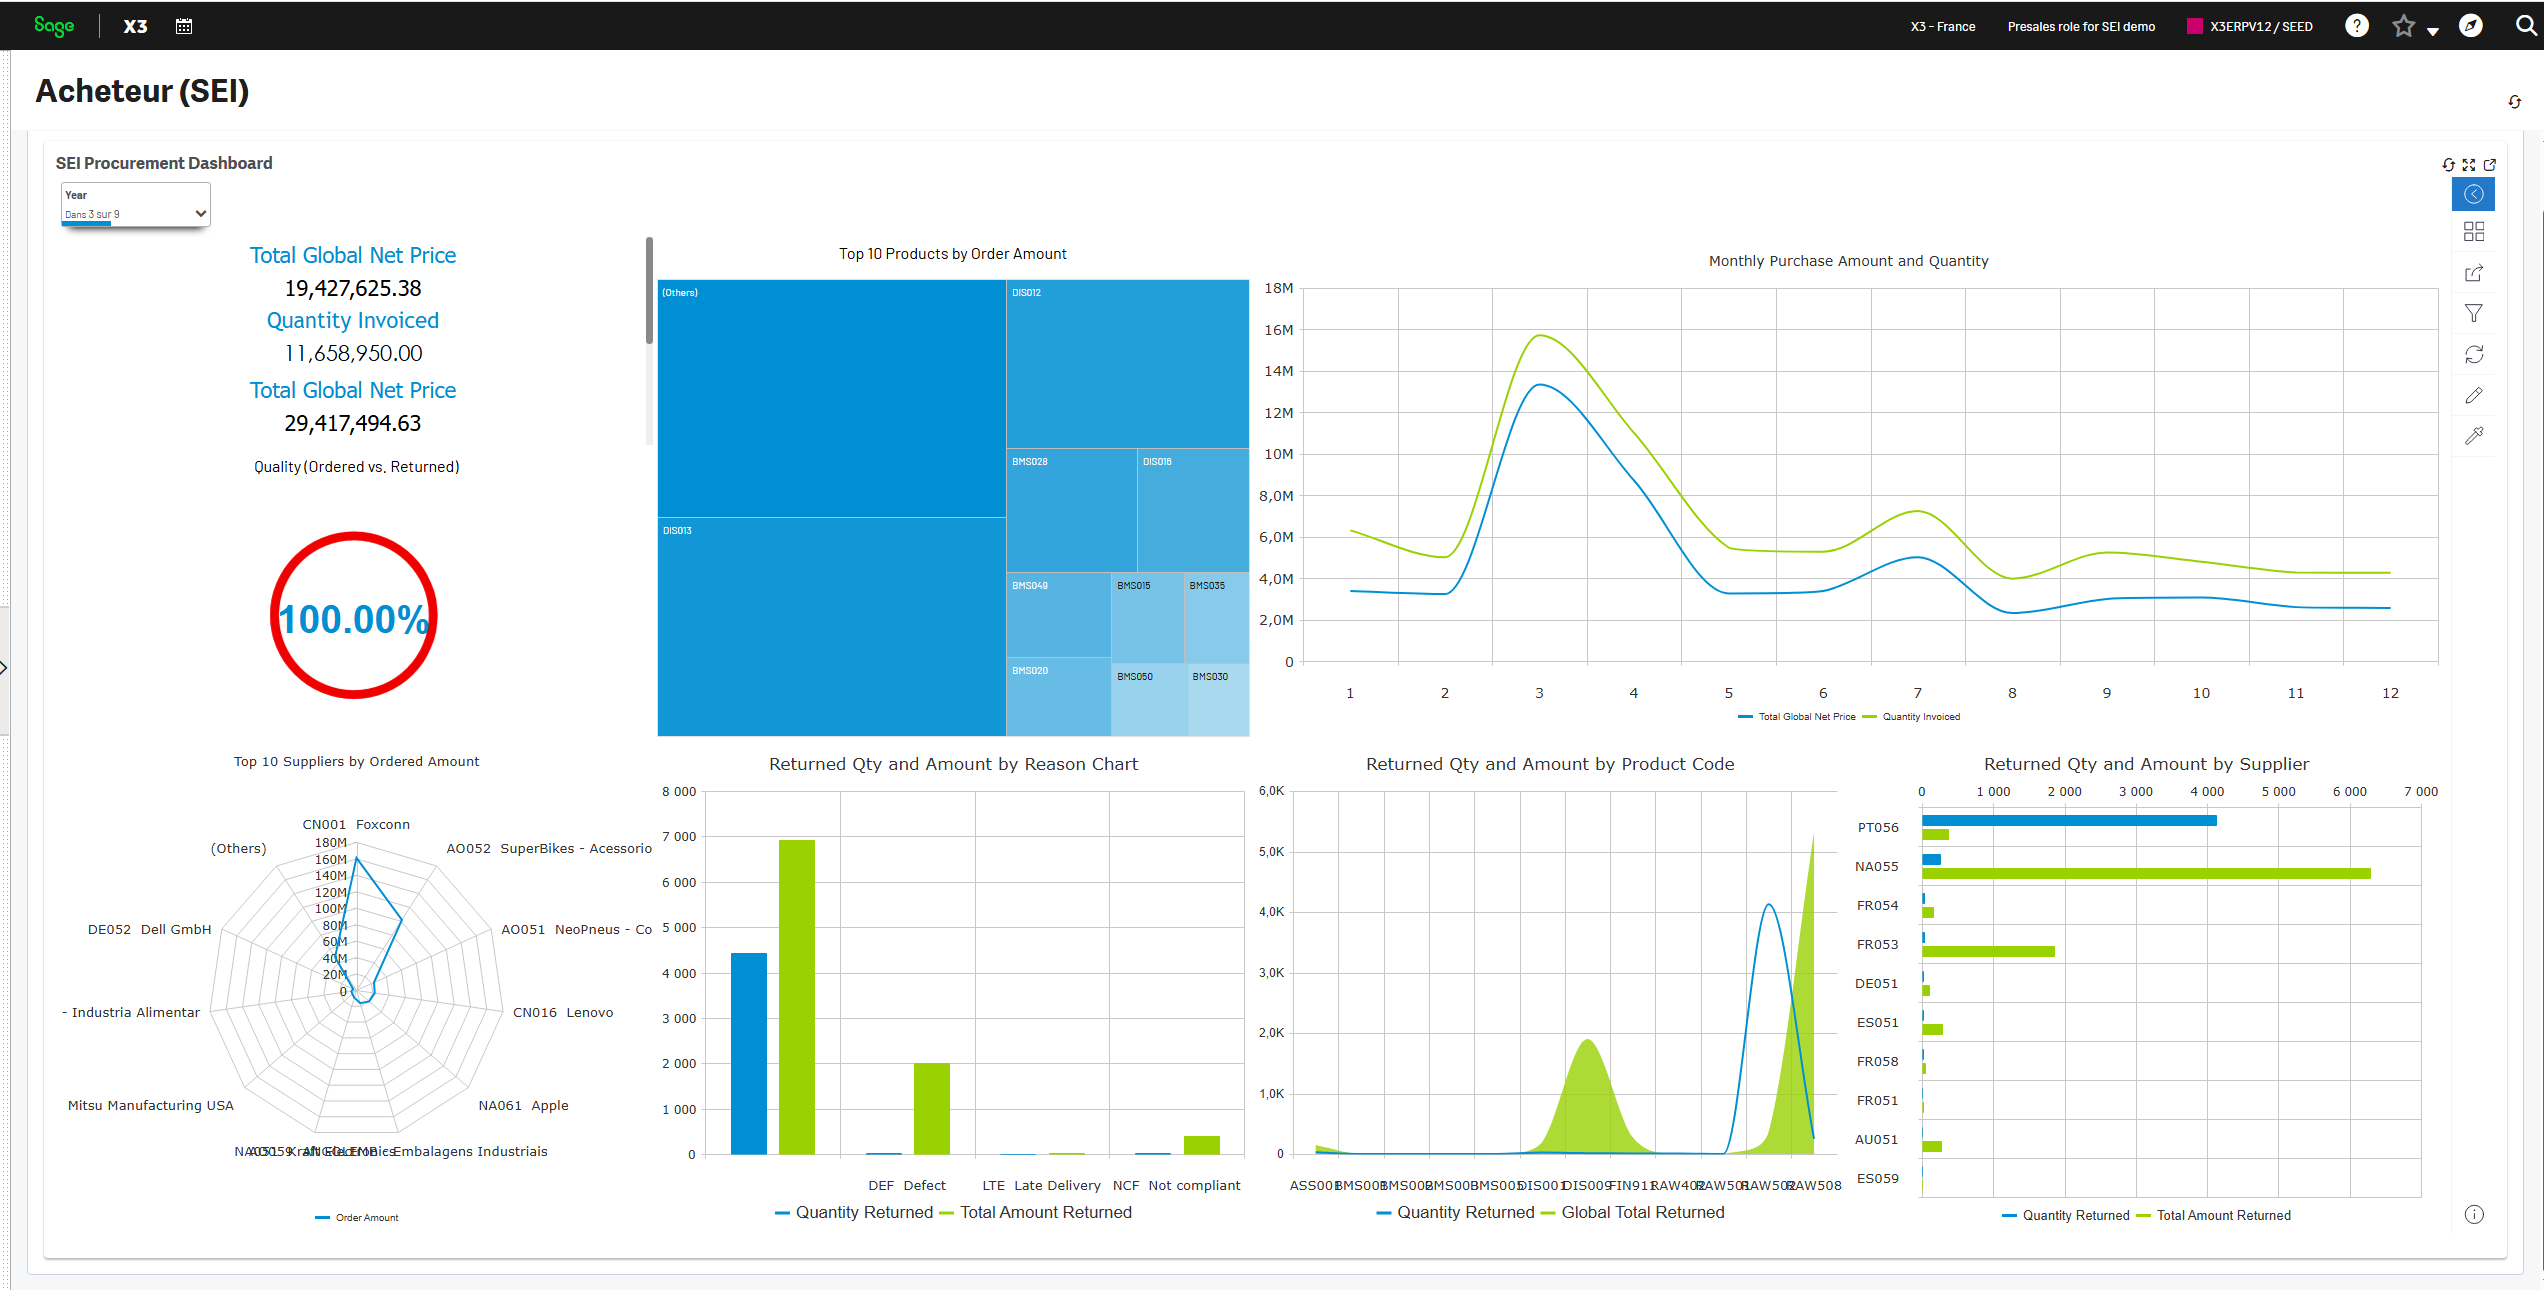Click the PT056 blue quantity bar
2544x1290 pixels.
(x=2069, y=821)
